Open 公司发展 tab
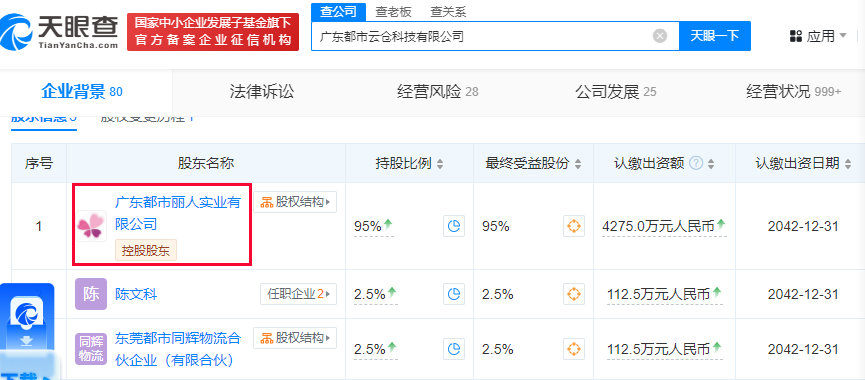 (616, 92)
